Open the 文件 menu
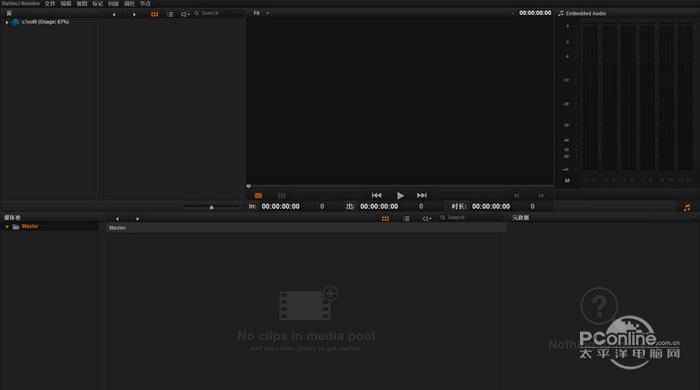Screen dimensions: 700x390 click(50, 4)
